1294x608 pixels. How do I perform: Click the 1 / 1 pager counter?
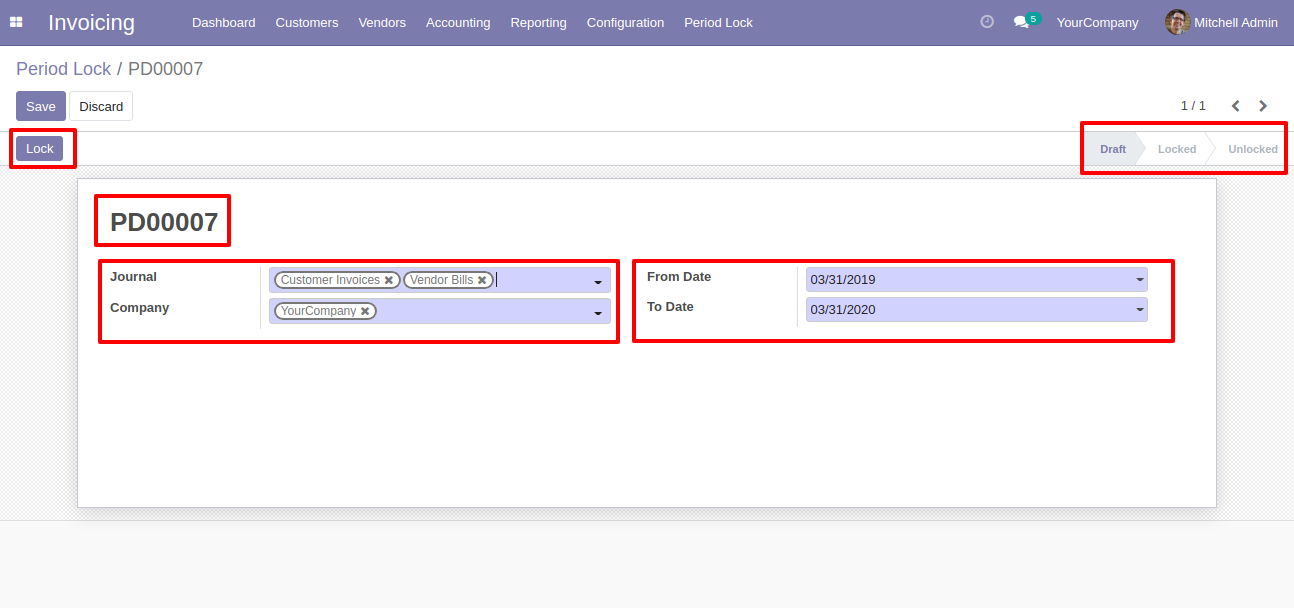(1193, 106)
